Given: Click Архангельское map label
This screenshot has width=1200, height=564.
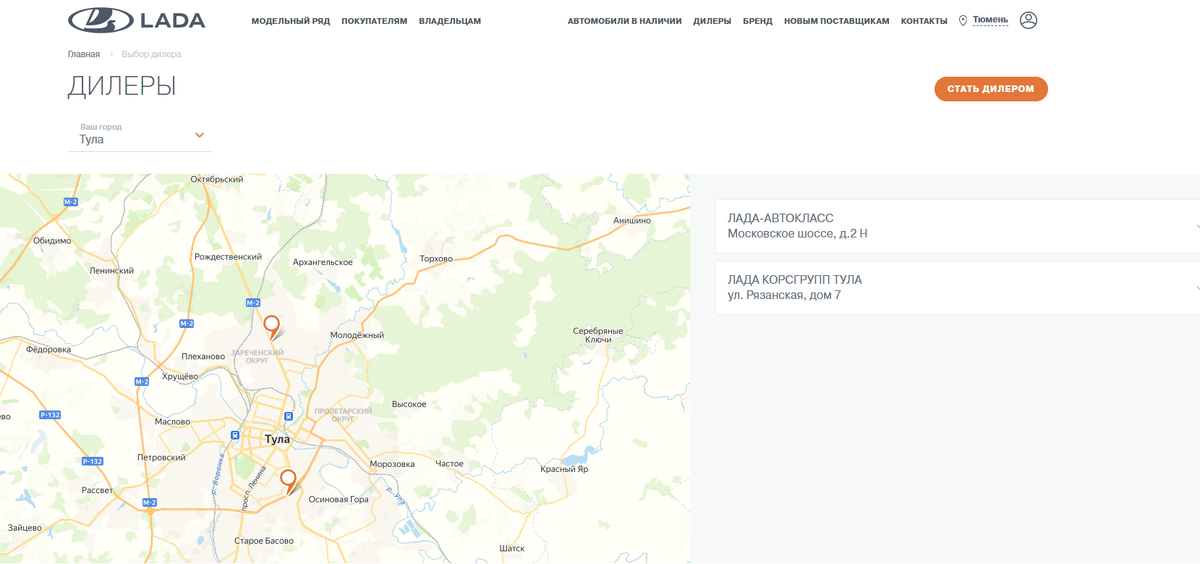Looking at the screenshot, I should point(321,262).
